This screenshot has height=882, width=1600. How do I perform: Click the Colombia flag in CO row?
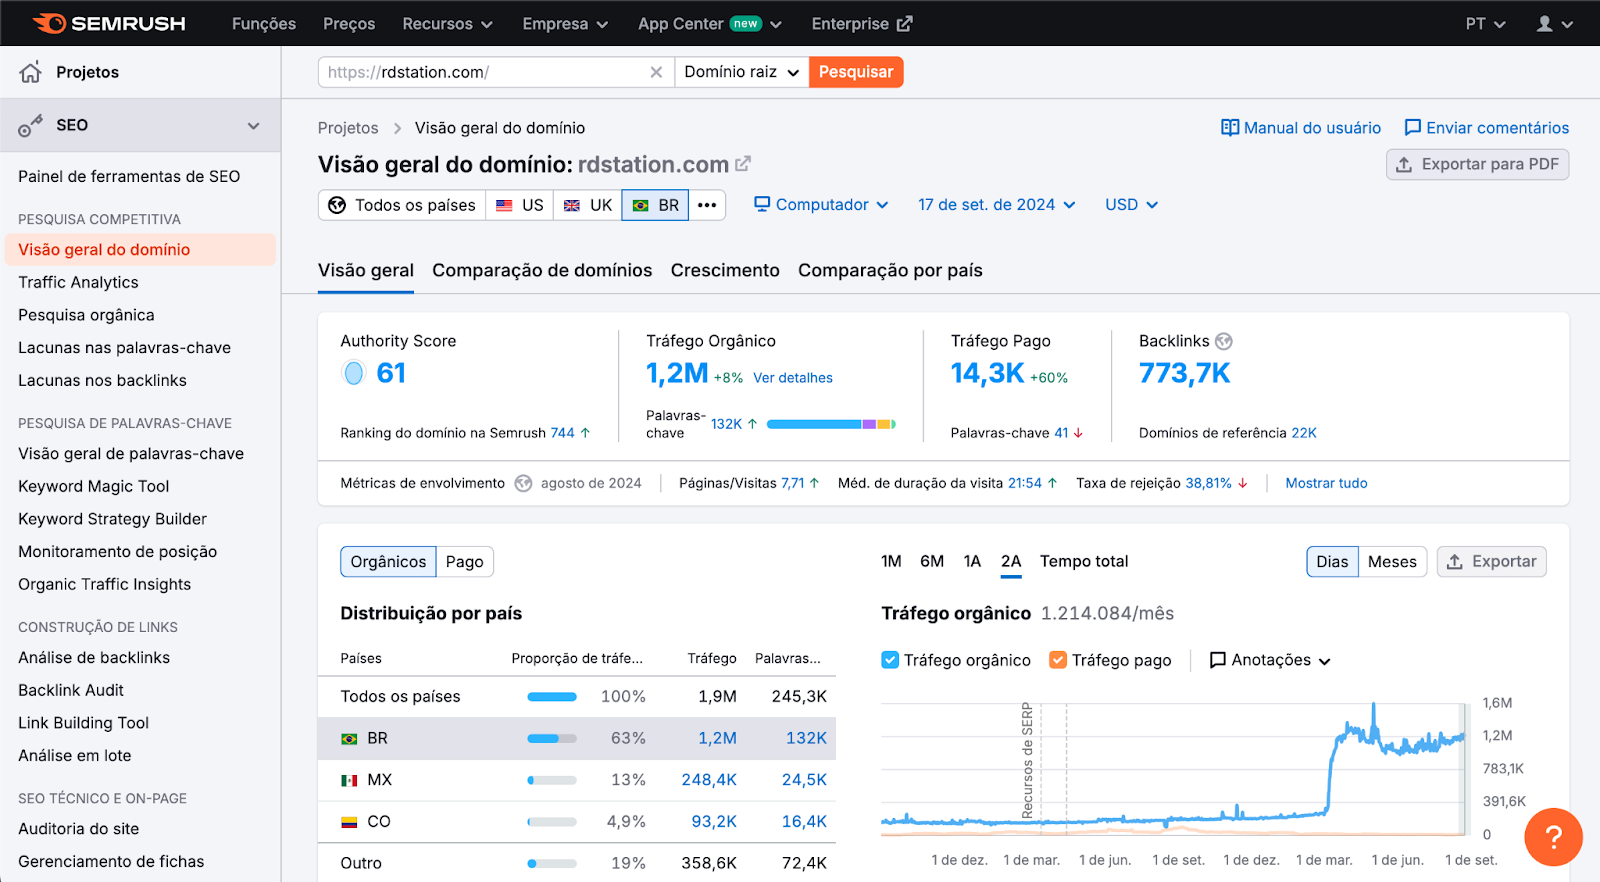coord(349,822)
